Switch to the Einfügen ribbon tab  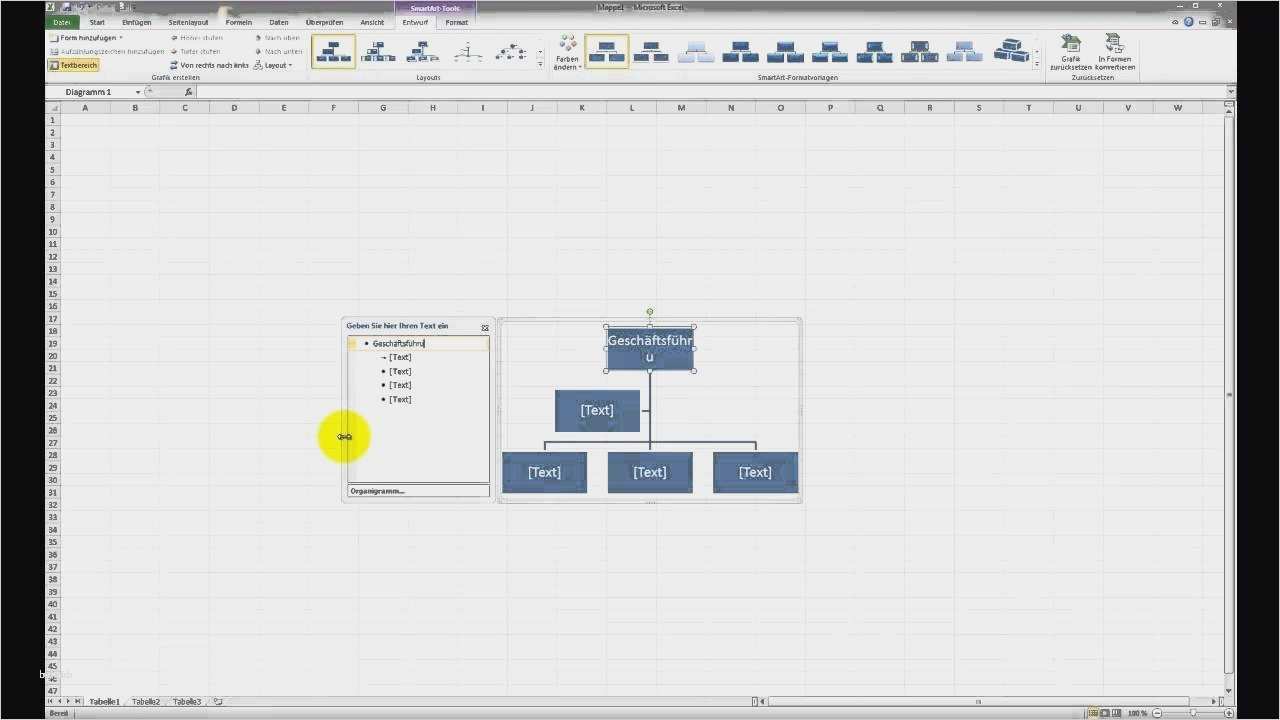137,22
